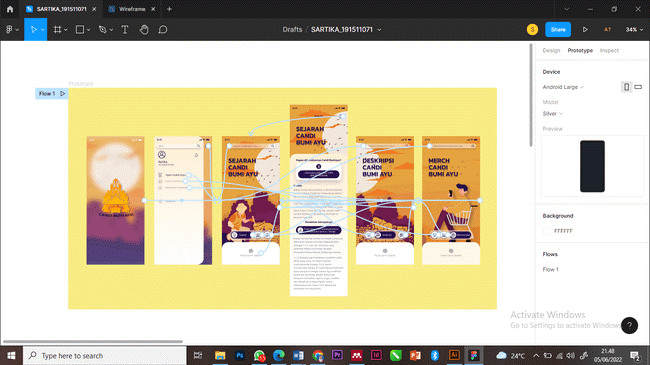Open Word from the taskbar
650x365 pixels.
pos(298,355)
